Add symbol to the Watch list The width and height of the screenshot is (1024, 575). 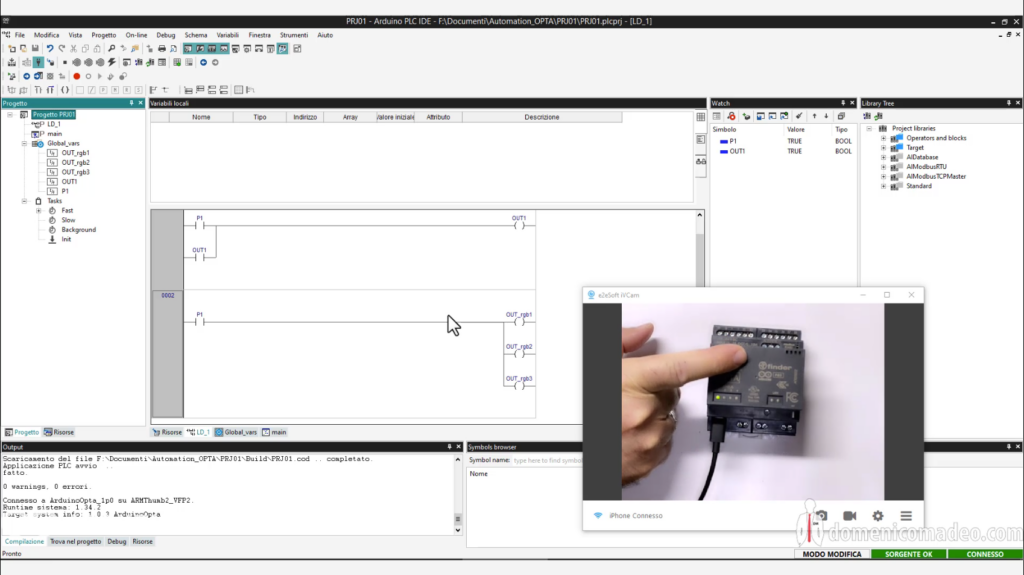[x=746, y=116]
